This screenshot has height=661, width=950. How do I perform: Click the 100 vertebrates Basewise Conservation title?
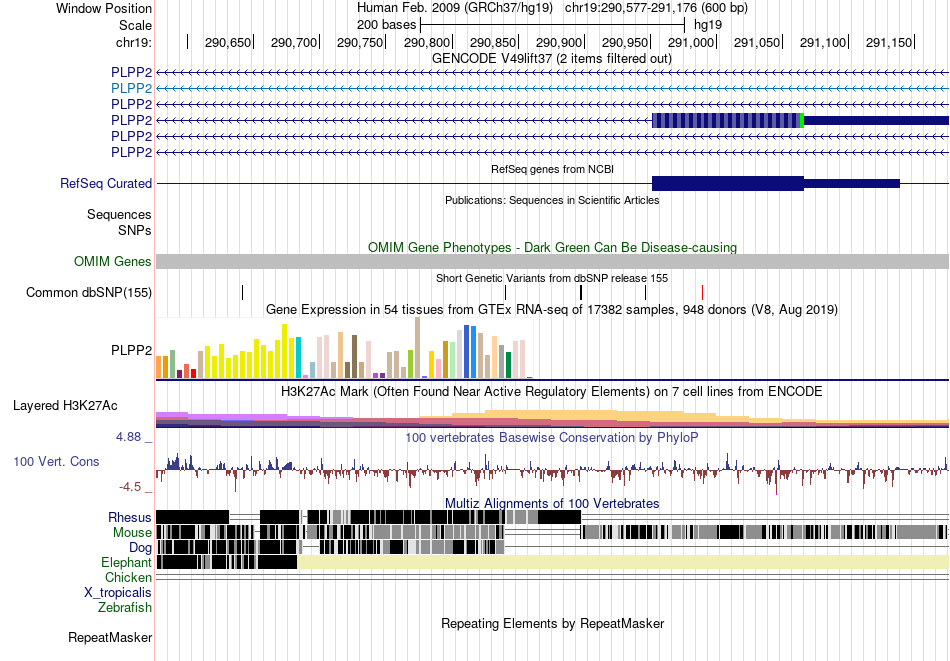pos(551,437)
